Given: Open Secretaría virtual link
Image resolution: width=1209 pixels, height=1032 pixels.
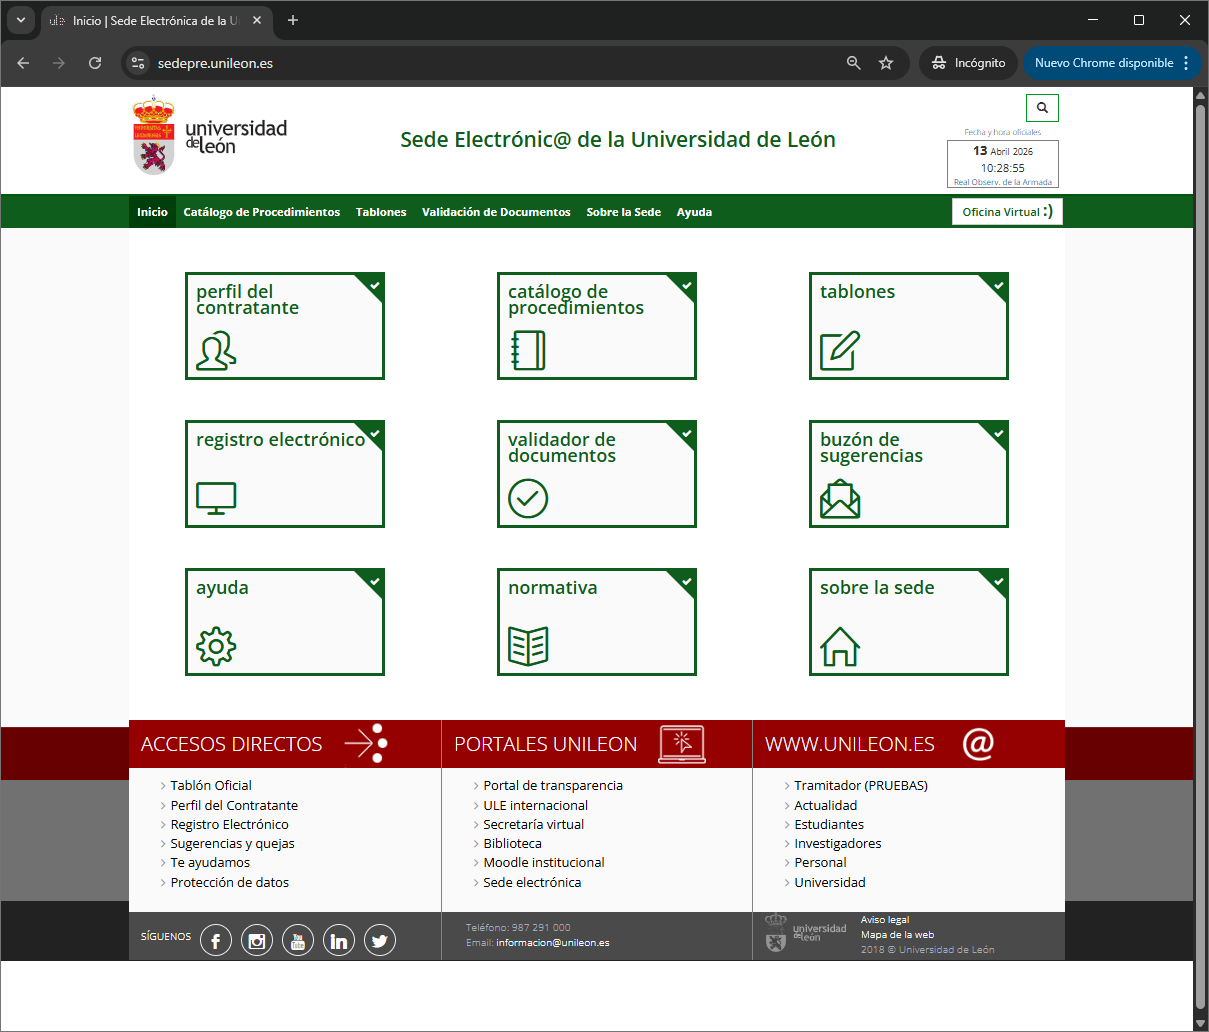Looking at the screenshot, I should click(x=534, y=824).
